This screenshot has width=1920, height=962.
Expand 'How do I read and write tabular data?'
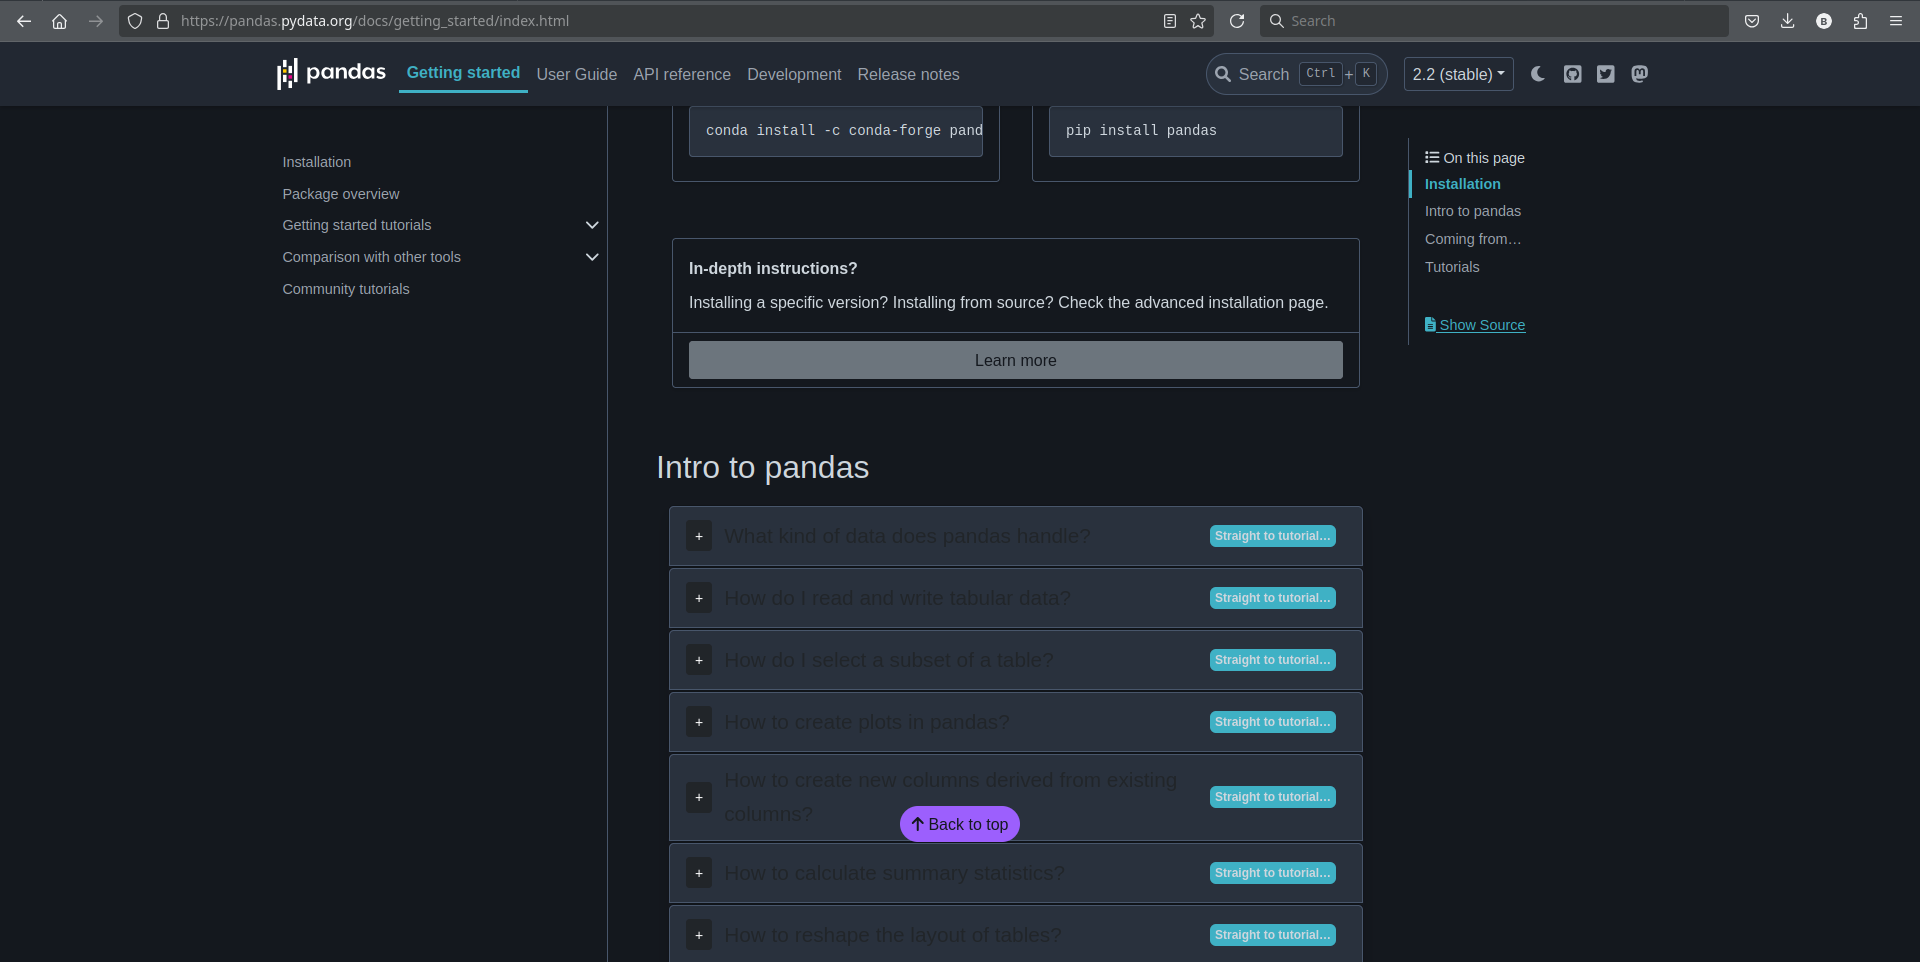pyautogui.click(x=699, y=598)
